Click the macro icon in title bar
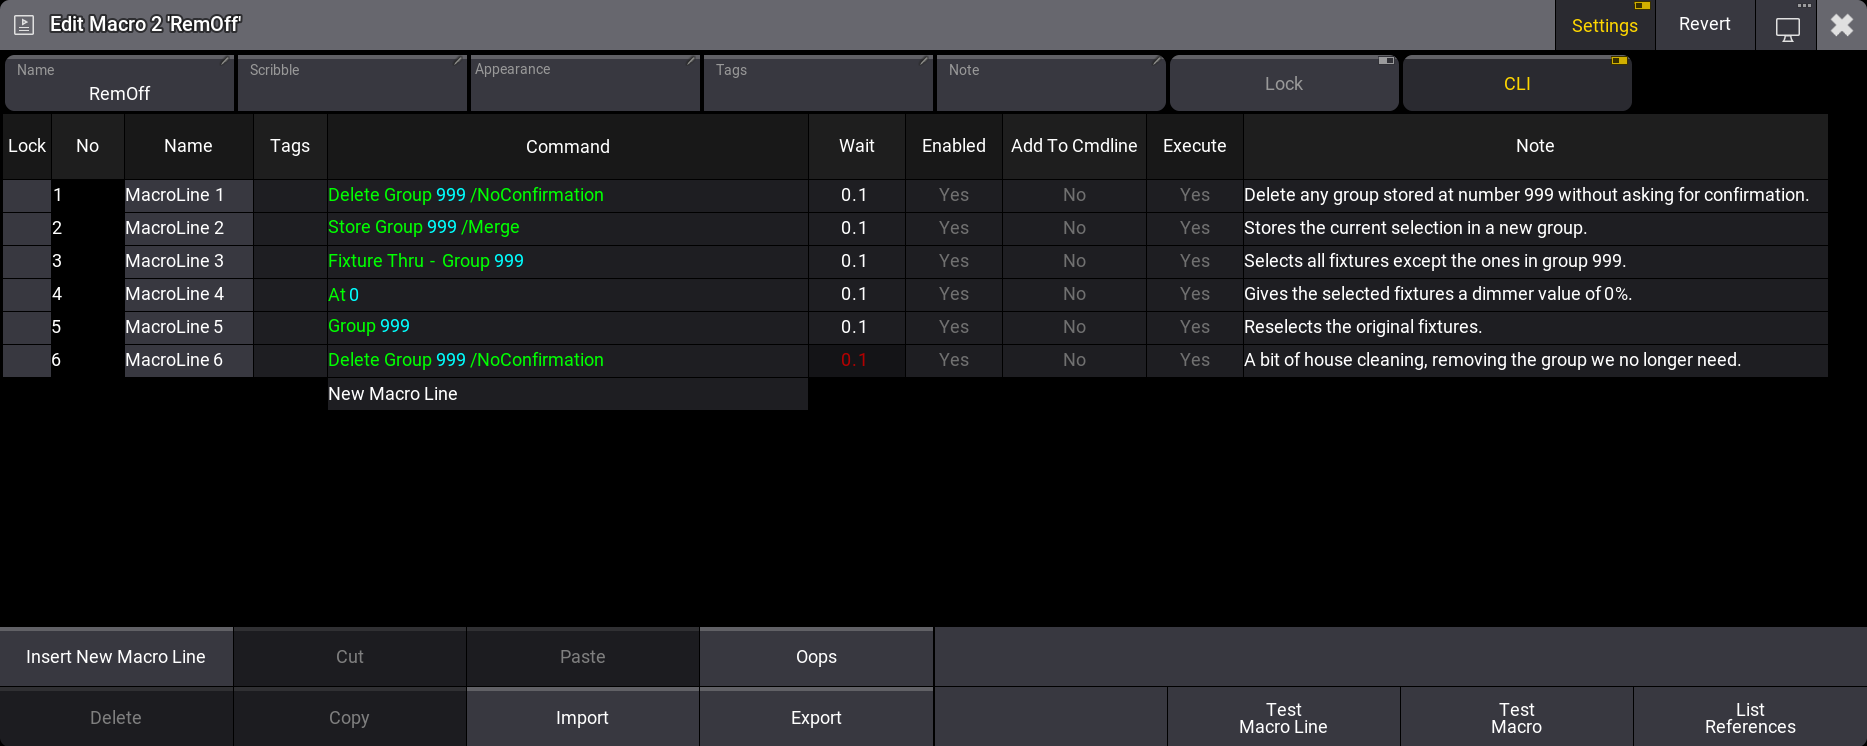 (24, 25)
